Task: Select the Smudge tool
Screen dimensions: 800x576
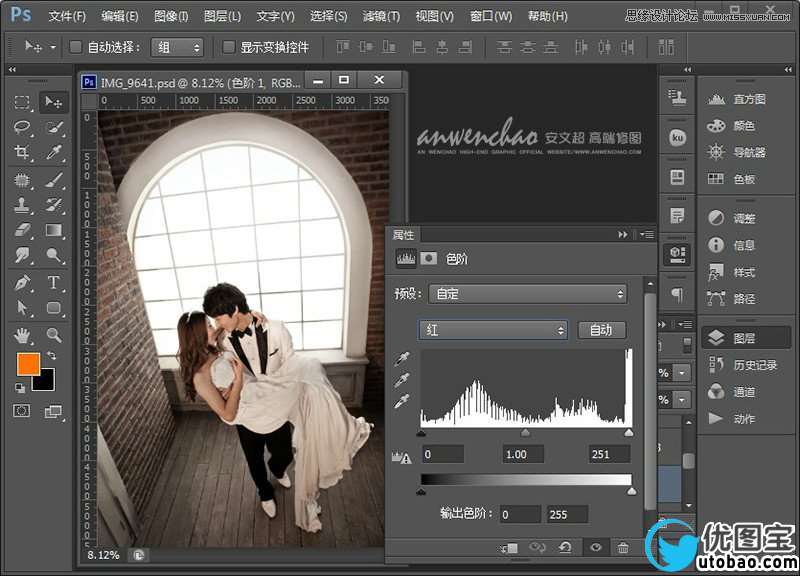Action: coord(22,255)
